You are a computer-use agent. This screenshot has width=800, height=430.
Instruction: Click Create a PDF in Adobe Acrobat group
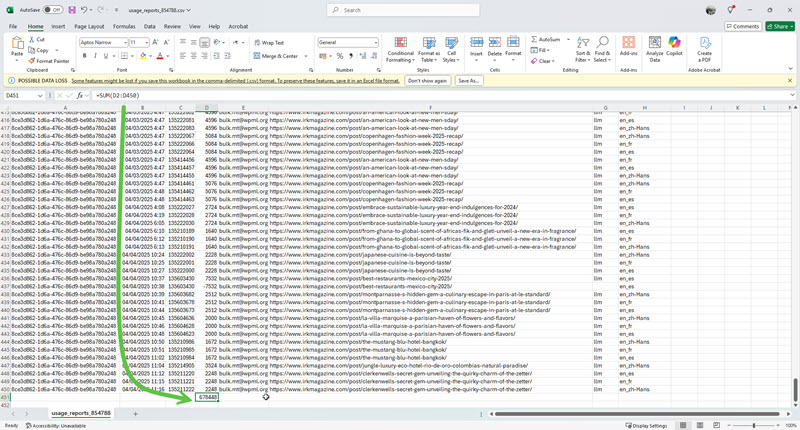click(705, 49)
